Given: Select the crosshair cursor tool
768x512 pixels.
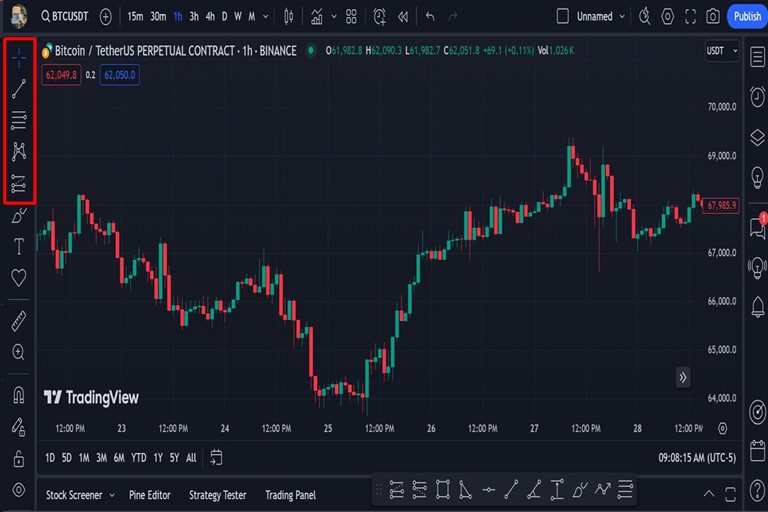Looking at the screenshot, I should [19, 58].
